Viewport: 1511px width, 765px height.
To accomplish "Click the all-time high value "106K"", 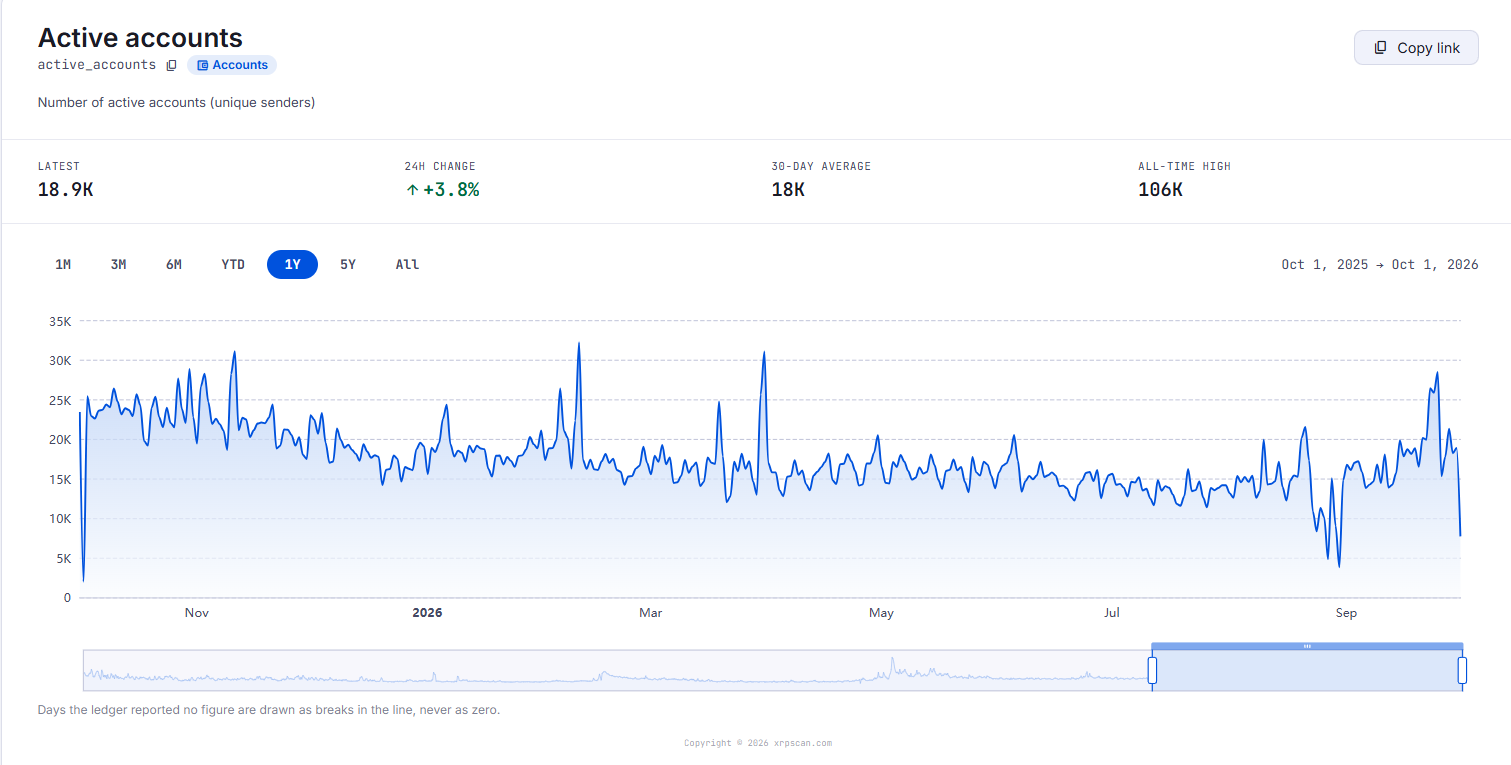I will coord(1160,190).
